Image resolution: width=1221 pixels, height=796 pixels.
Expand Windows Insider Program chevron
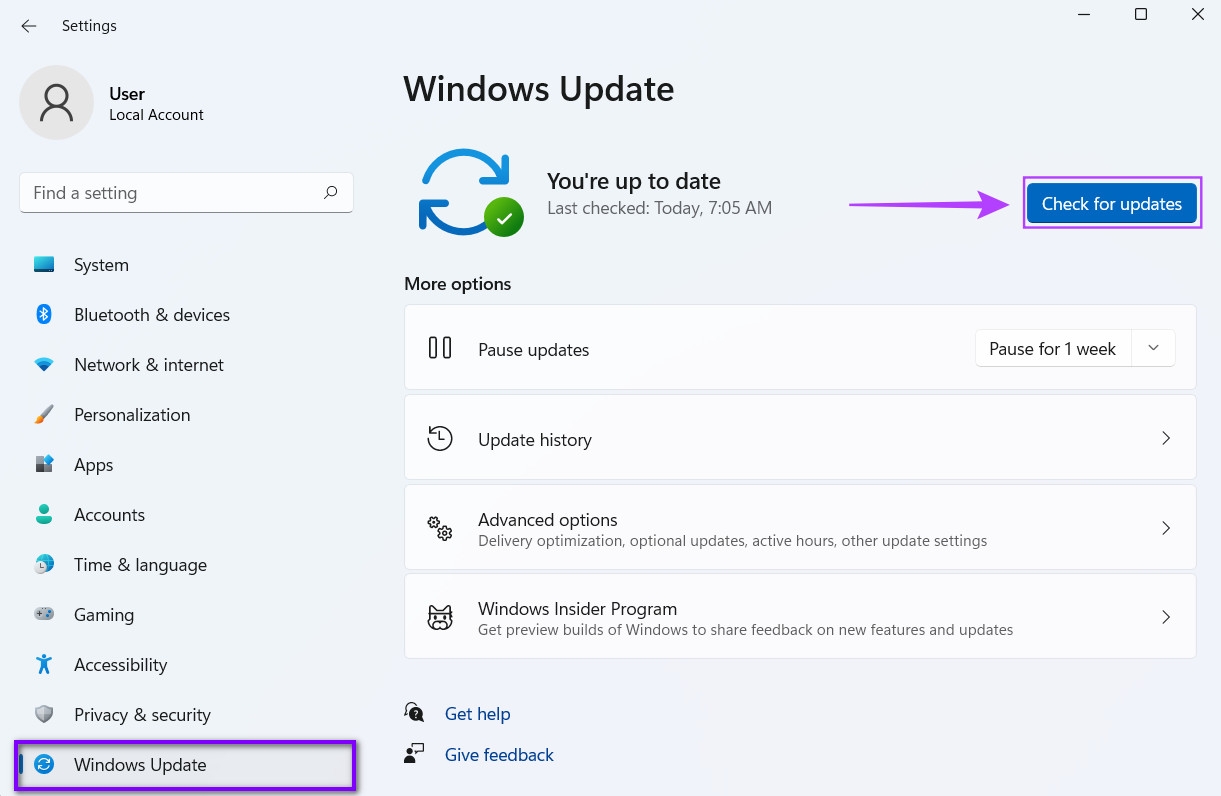(x=1166, y=617)
